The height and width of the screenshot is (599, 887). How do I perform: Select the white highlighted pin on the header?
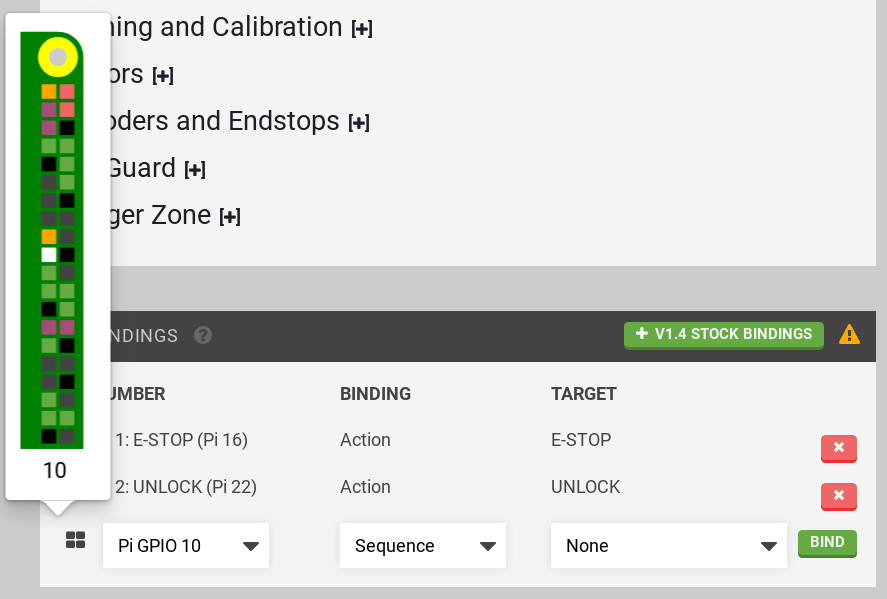49,254
